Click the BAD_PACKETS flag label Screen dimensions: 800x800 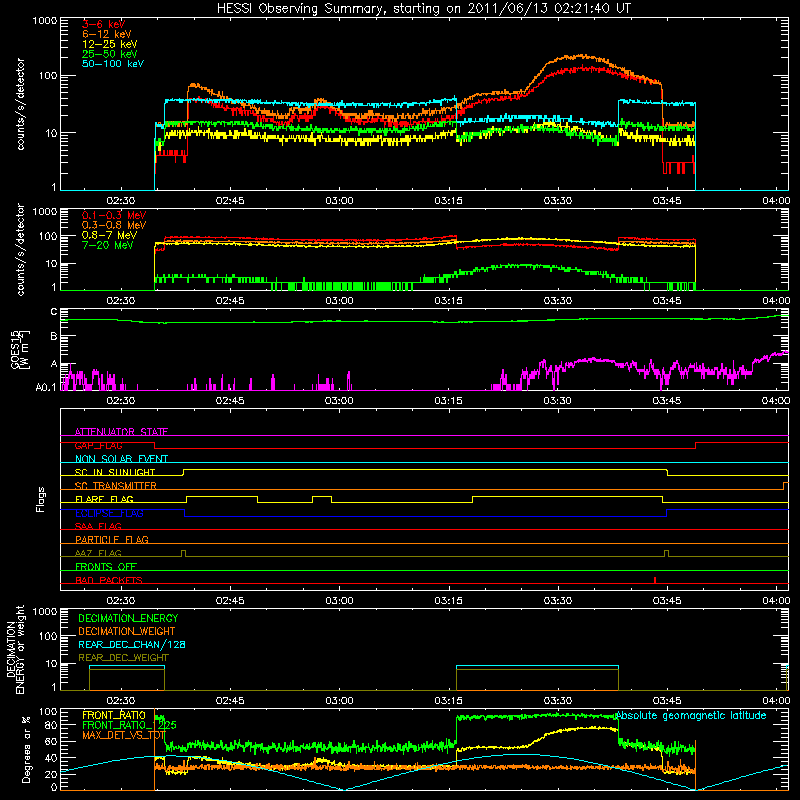point(109,580)
